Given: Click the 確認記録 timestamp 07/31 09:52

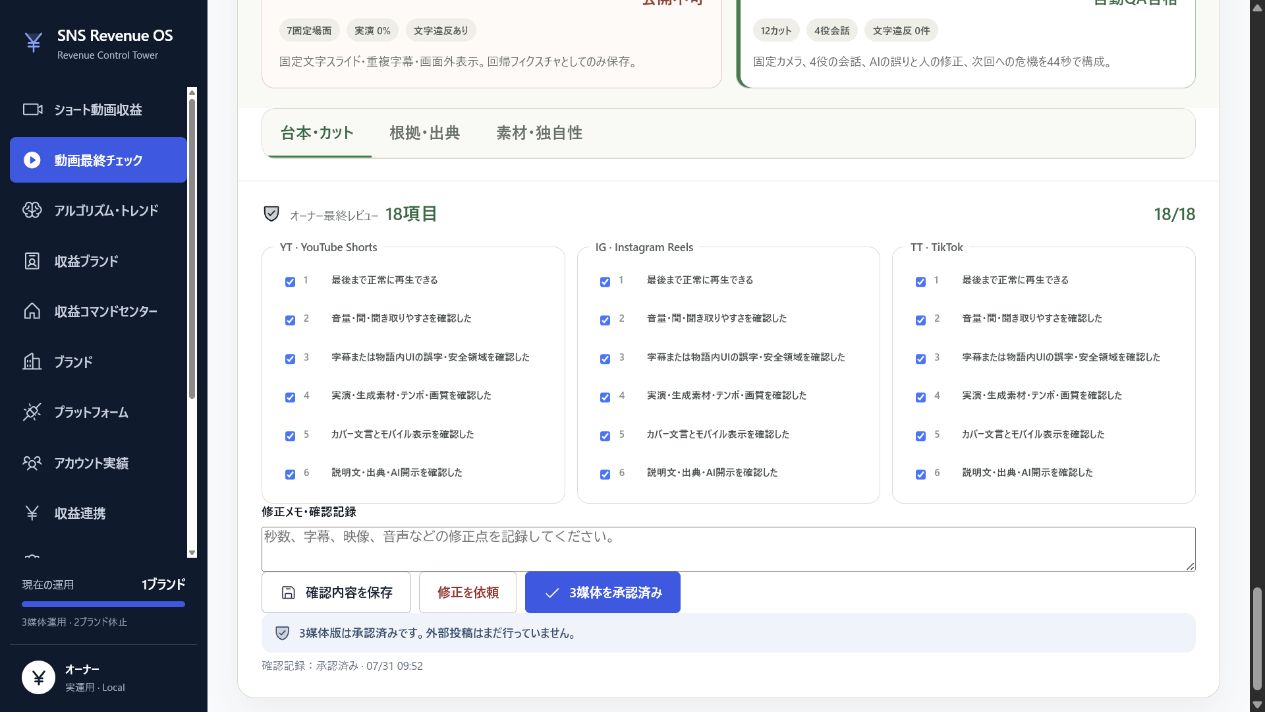Looking at the screenshot, I should (394, 665).
